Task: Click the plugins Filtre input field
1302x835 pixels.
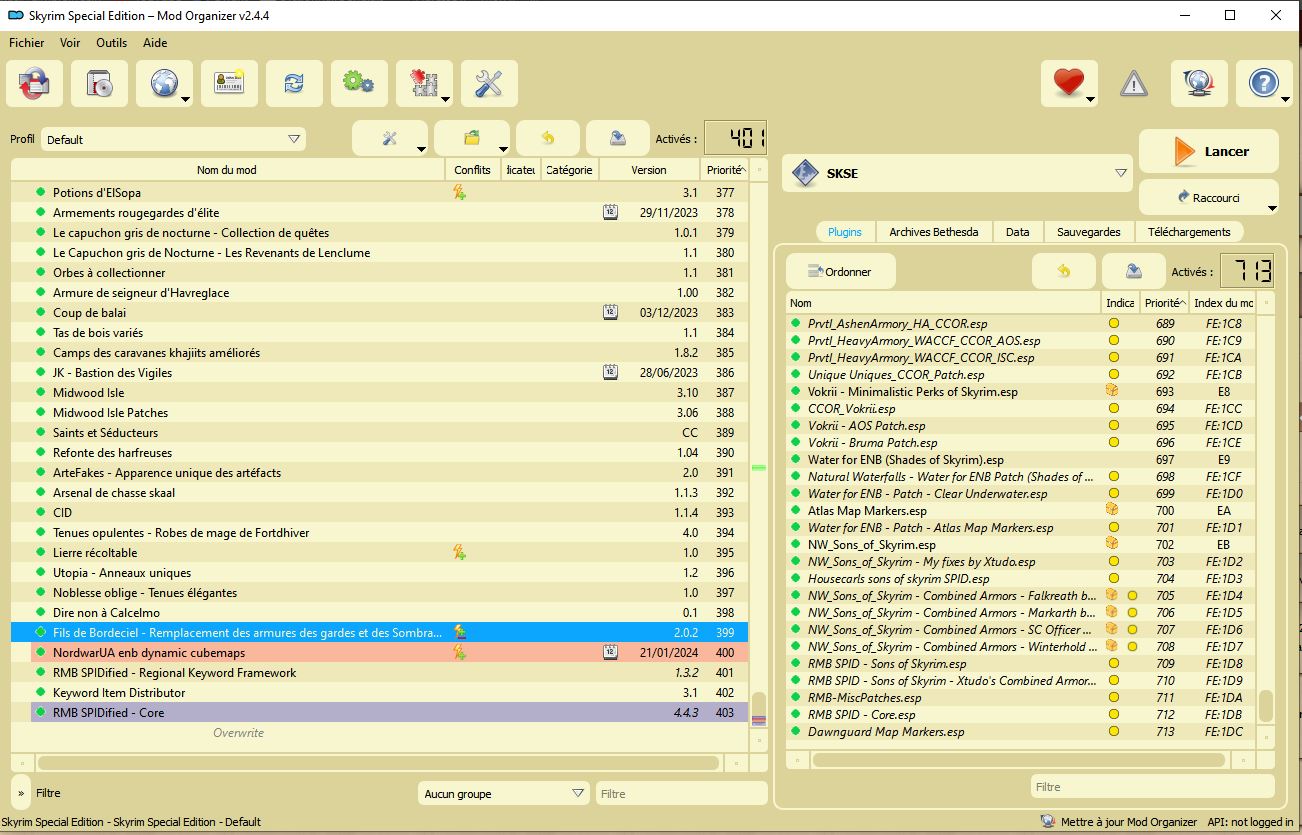Action: (x=1152, y=787)
